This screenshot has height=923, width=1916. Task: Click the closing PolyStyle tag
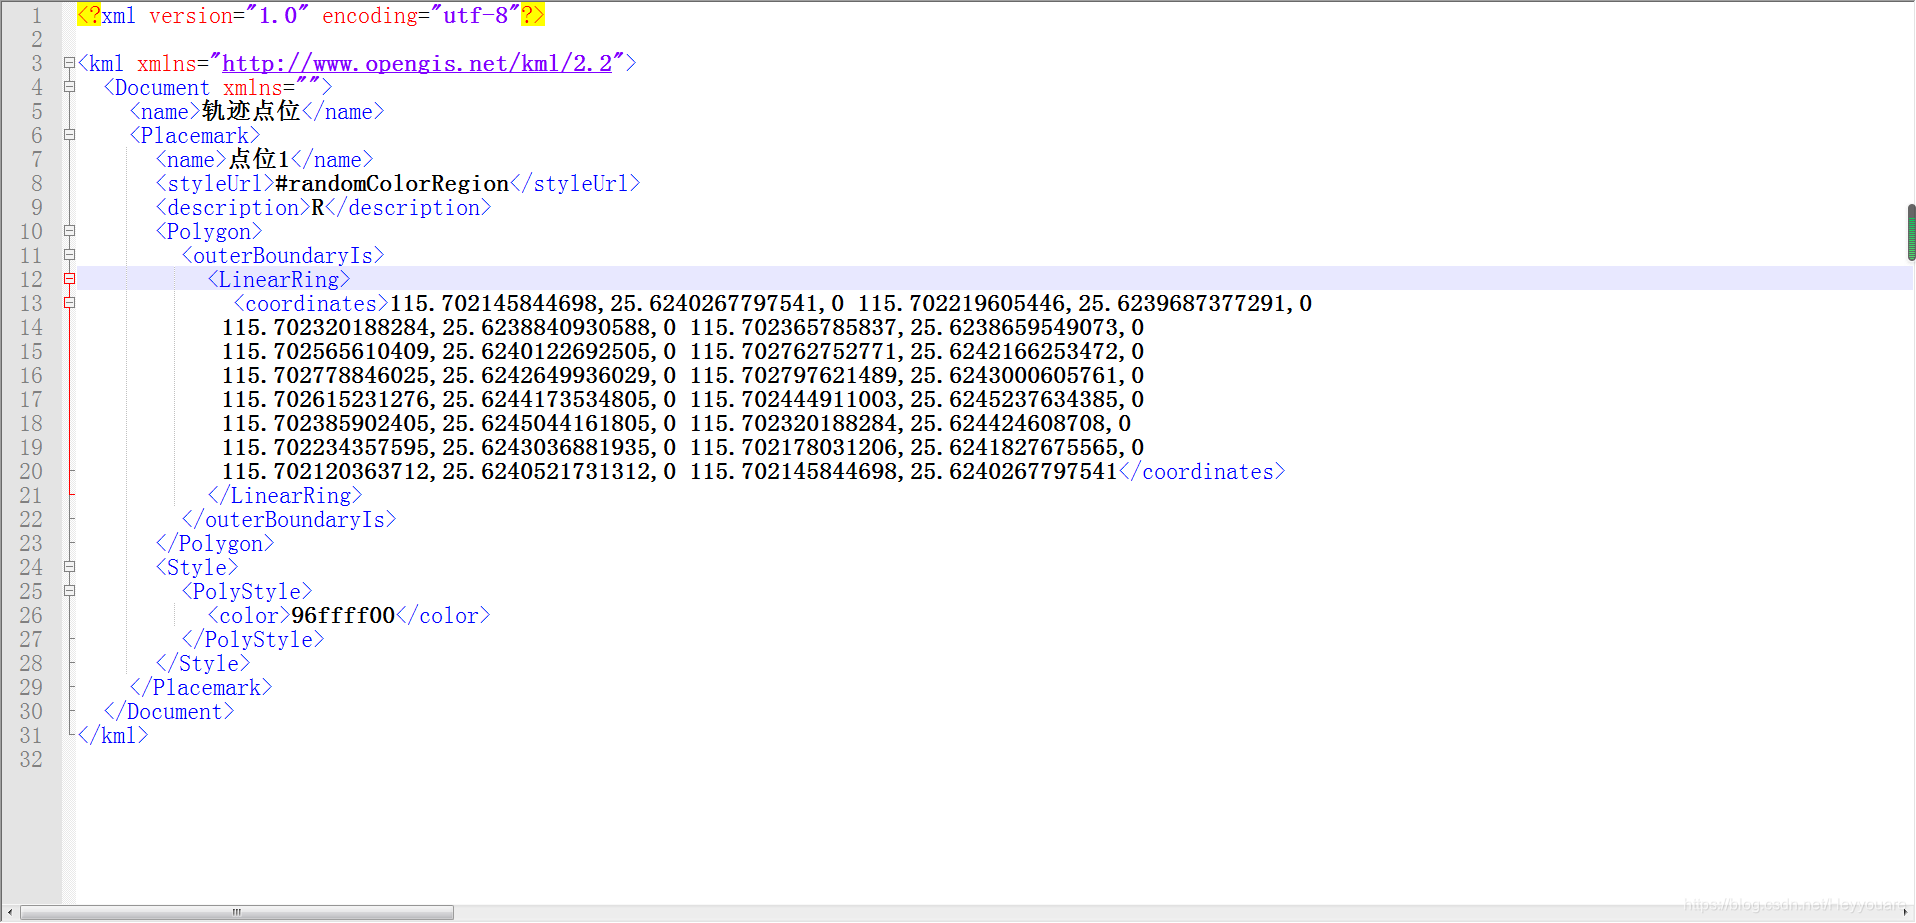pyautogui.click(x=253, y=640)
